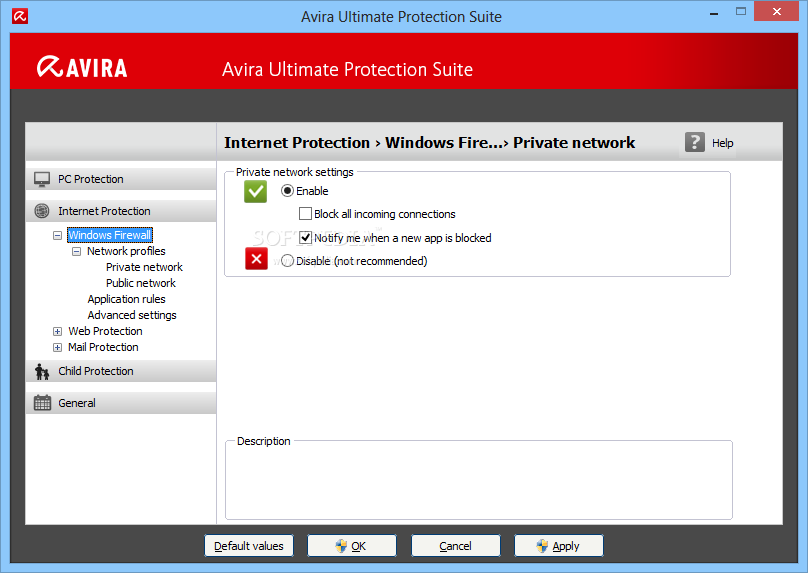Select Private network tree item

pos(144,267)
